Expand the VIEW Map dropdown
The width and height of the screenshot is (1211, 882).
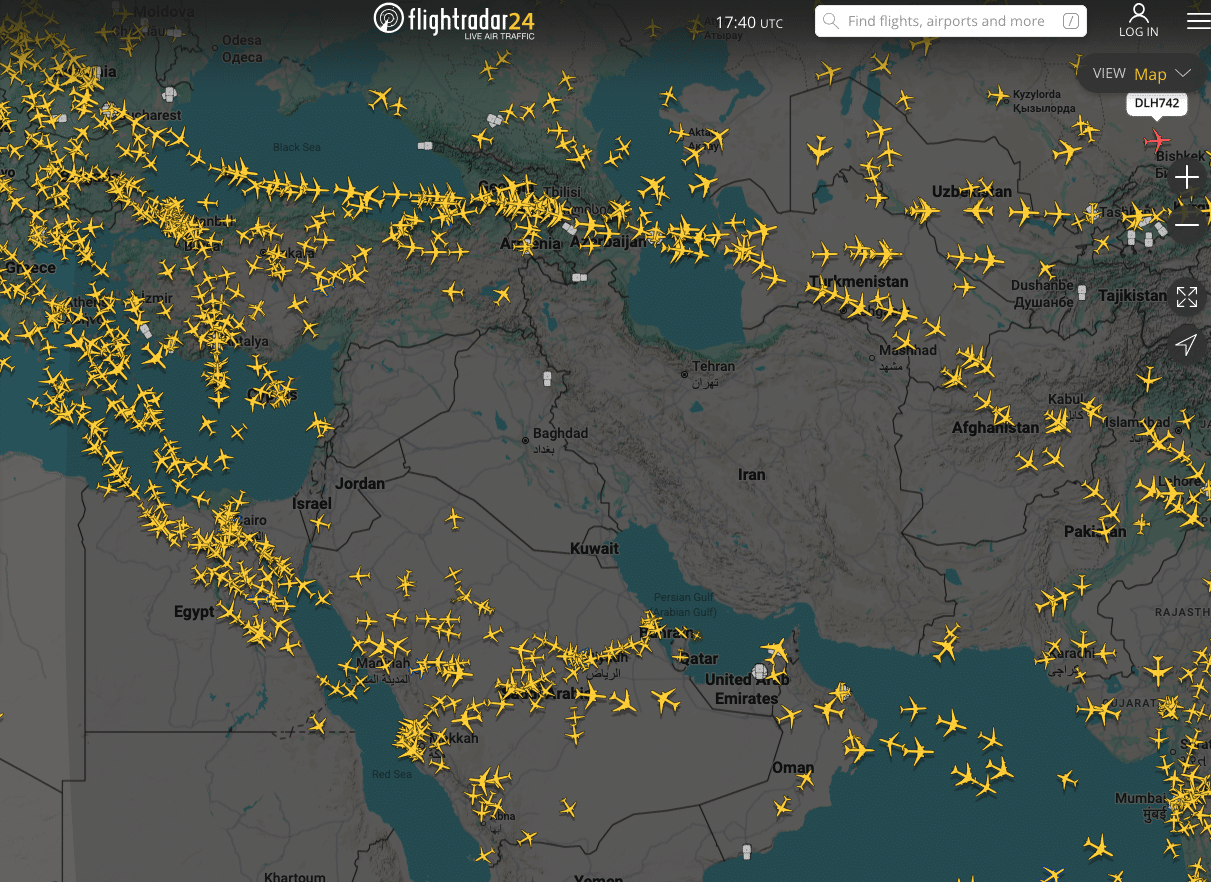pyautogui.click(x=1141, y=74)
